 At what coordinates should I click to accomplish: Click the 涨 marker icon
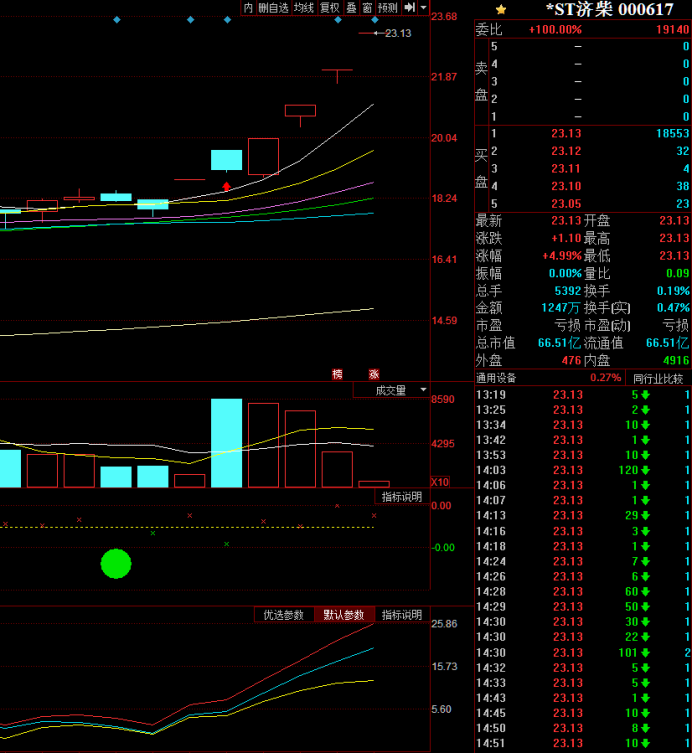click(374, 374)
